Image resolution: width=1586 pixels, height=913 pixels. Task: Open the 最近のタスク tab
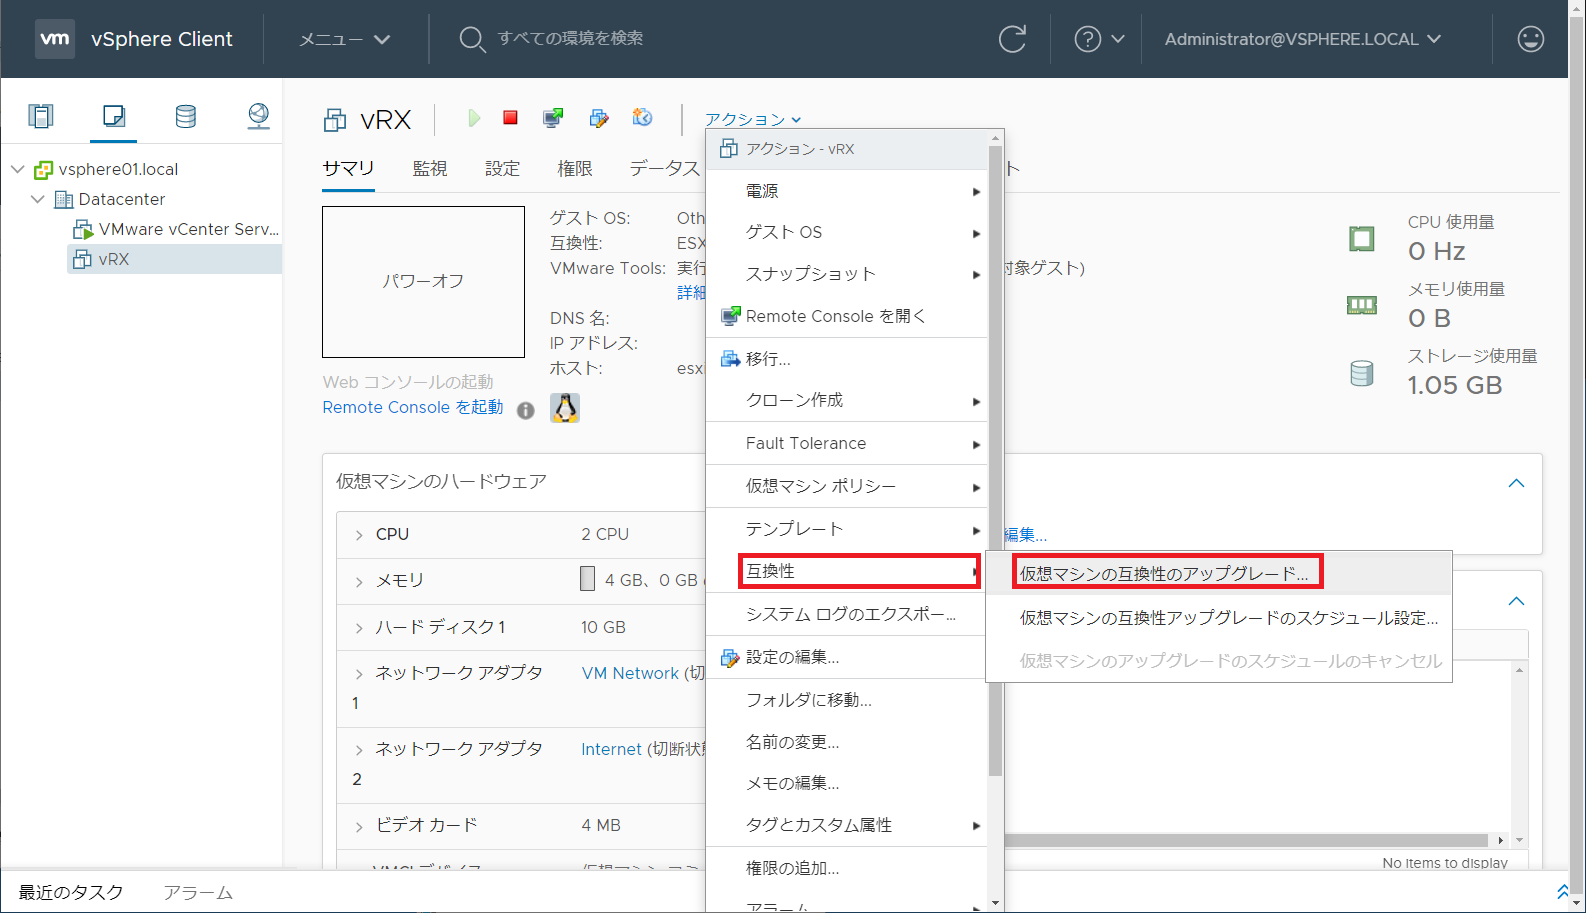[x=71, y=892]
